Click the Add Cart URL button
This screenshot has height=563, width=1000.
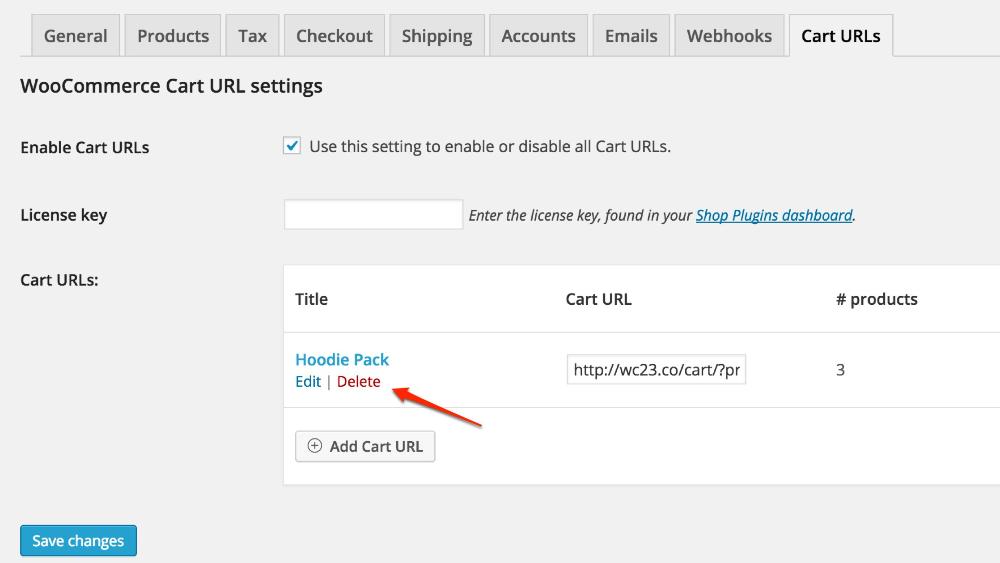365,446
